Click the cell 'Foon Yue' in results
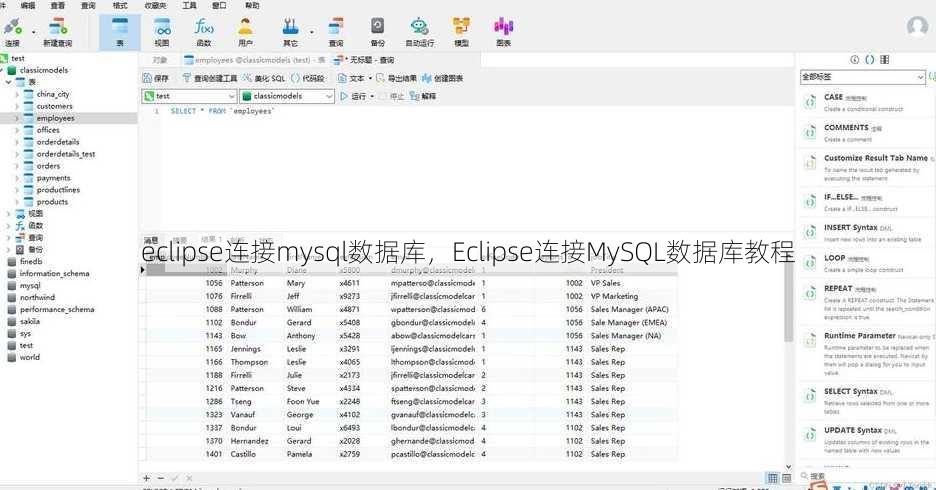 [303, 402]
